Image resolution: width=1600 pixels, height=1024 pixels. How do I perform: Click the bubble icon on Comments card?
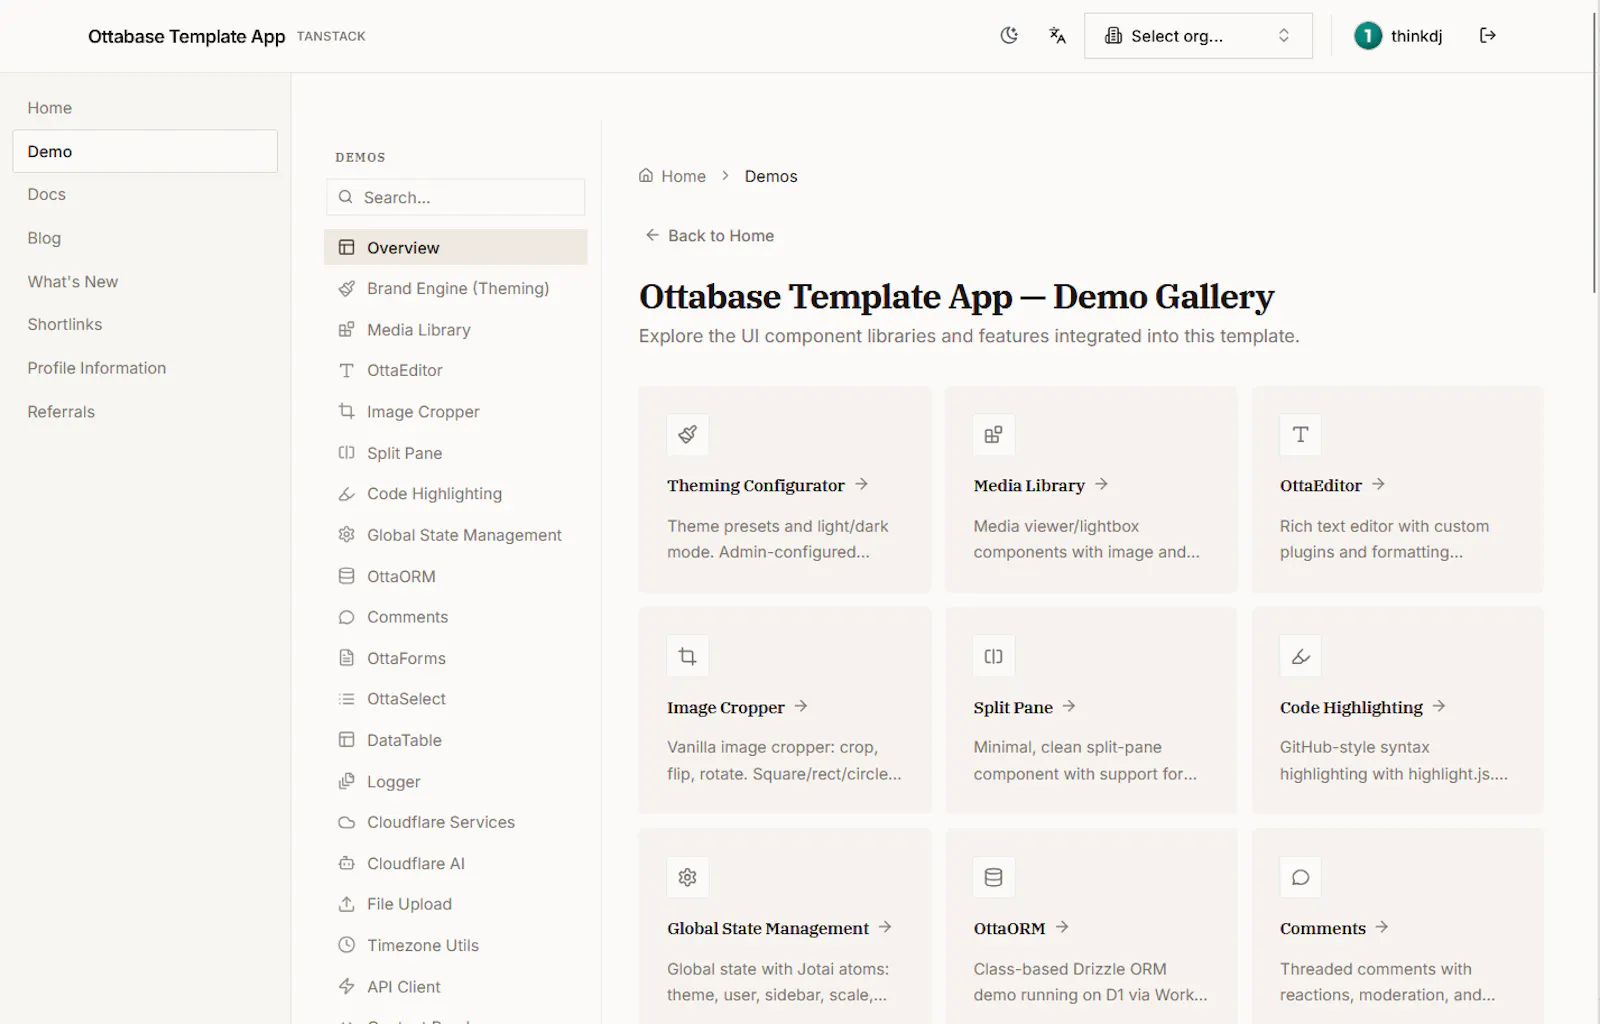[x=1300, y=877]
